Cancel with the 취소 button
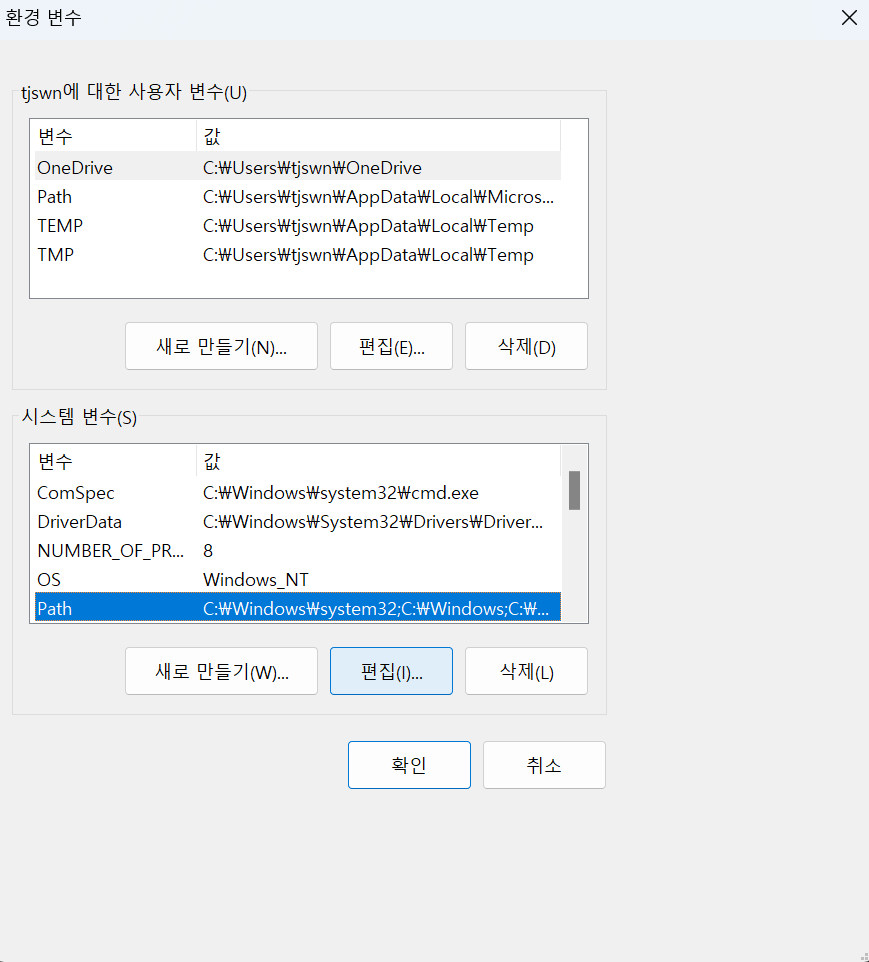The width and height of the screenshot is (869, 962). (x=544, y=765)
